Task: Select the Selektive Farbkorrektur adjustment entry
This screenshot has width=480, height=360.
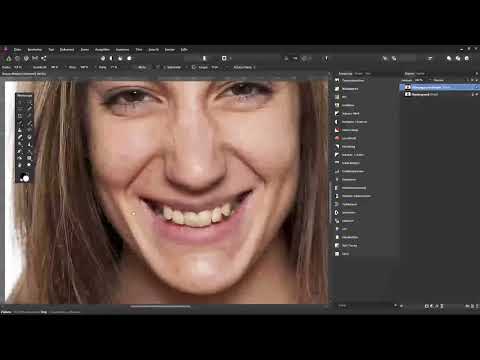Action: pos(356,196)
